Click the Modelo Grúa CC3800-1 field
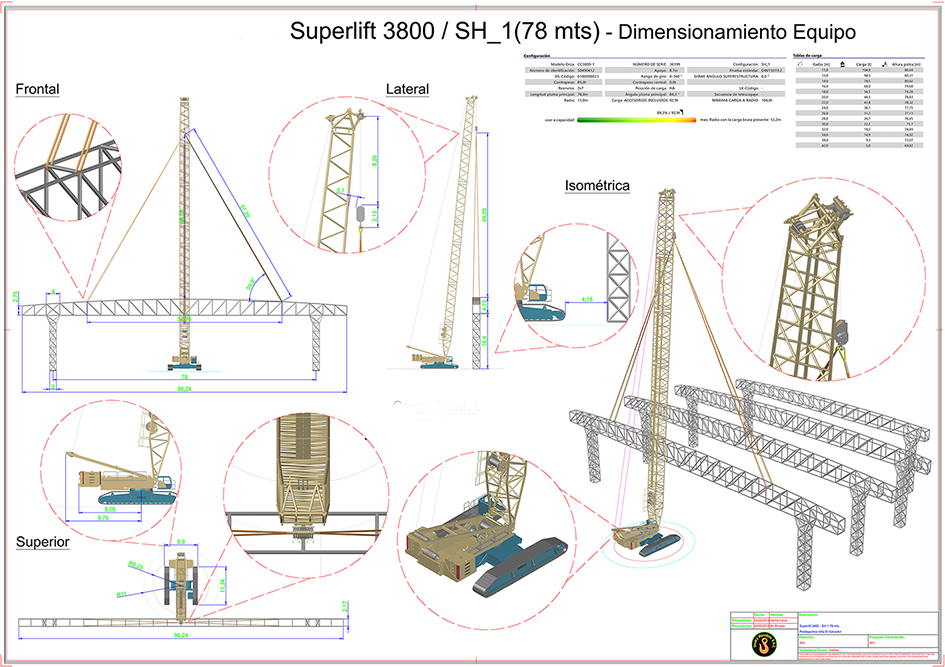The image size is (945, 667). 564,64
